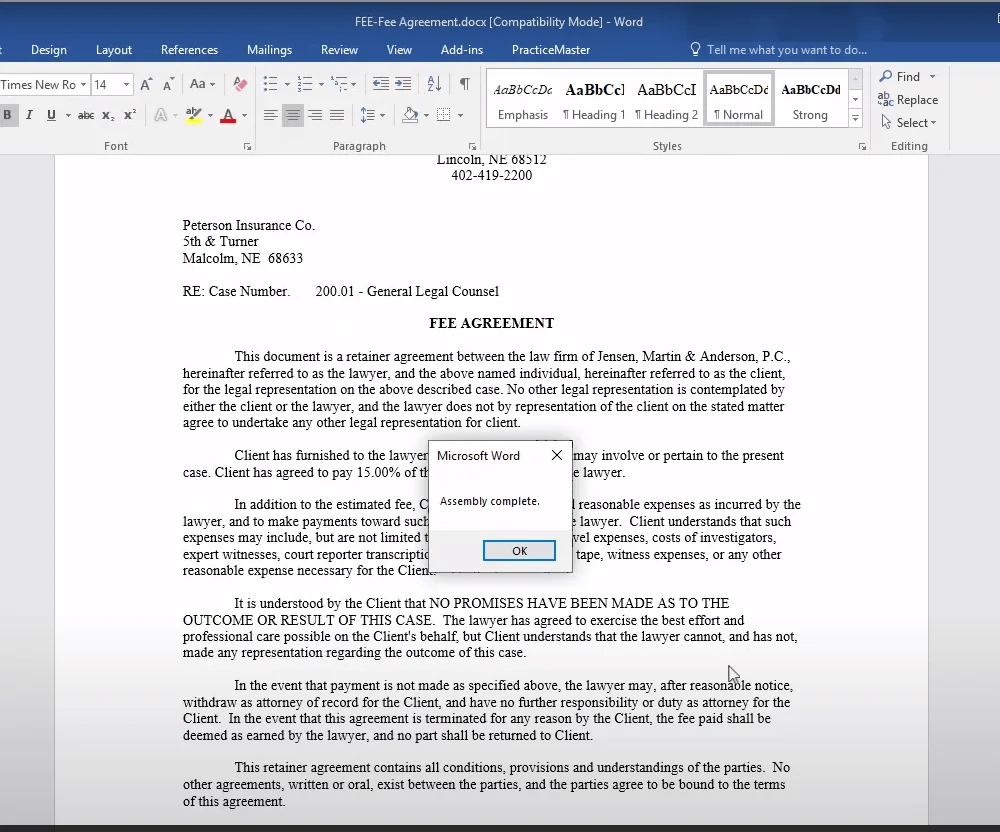
Task: Expand the Styles gallery more arrow
Action: click(x=855, y=117)
